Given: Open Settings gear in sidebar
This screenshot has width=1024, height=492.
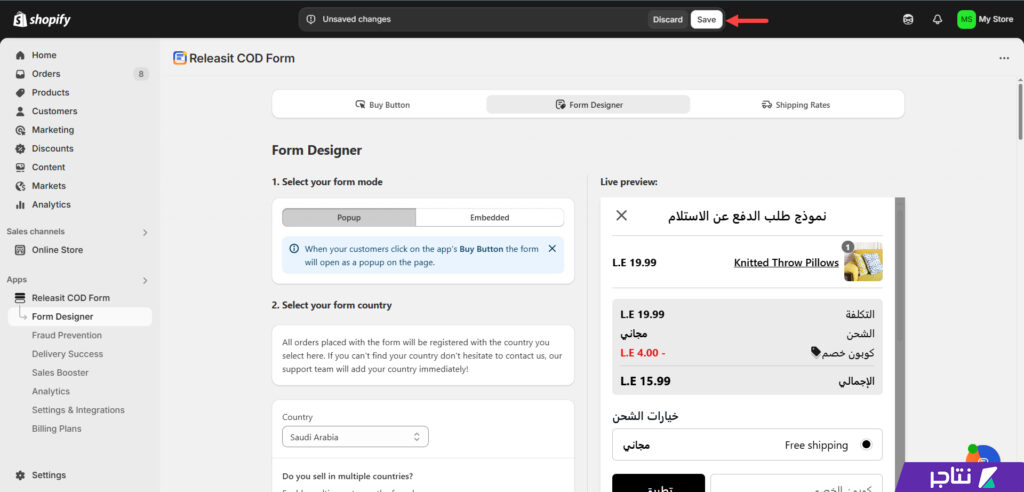Looking at the screenshot, I should click(x=20, y=475).
